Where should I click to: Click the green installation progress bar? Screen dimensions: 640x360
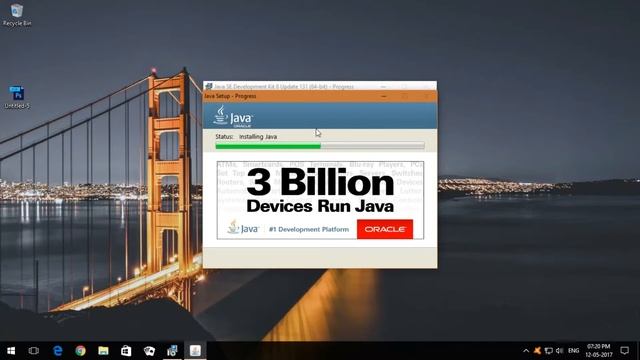[320, 146]
